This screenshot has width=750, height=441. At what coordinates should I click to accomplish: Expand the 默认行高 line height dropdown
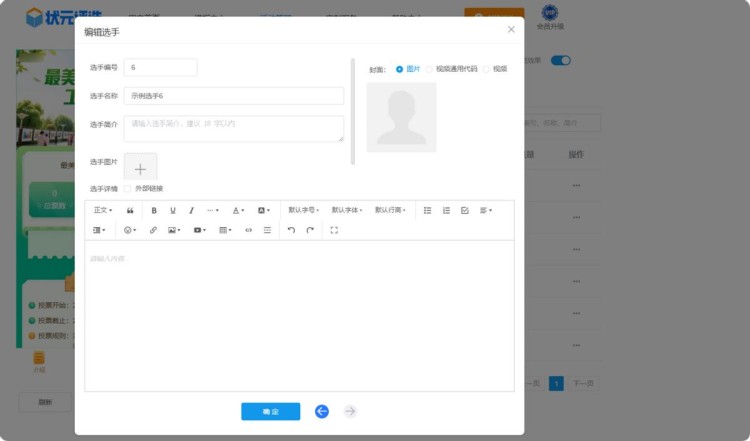pos(390,211)
